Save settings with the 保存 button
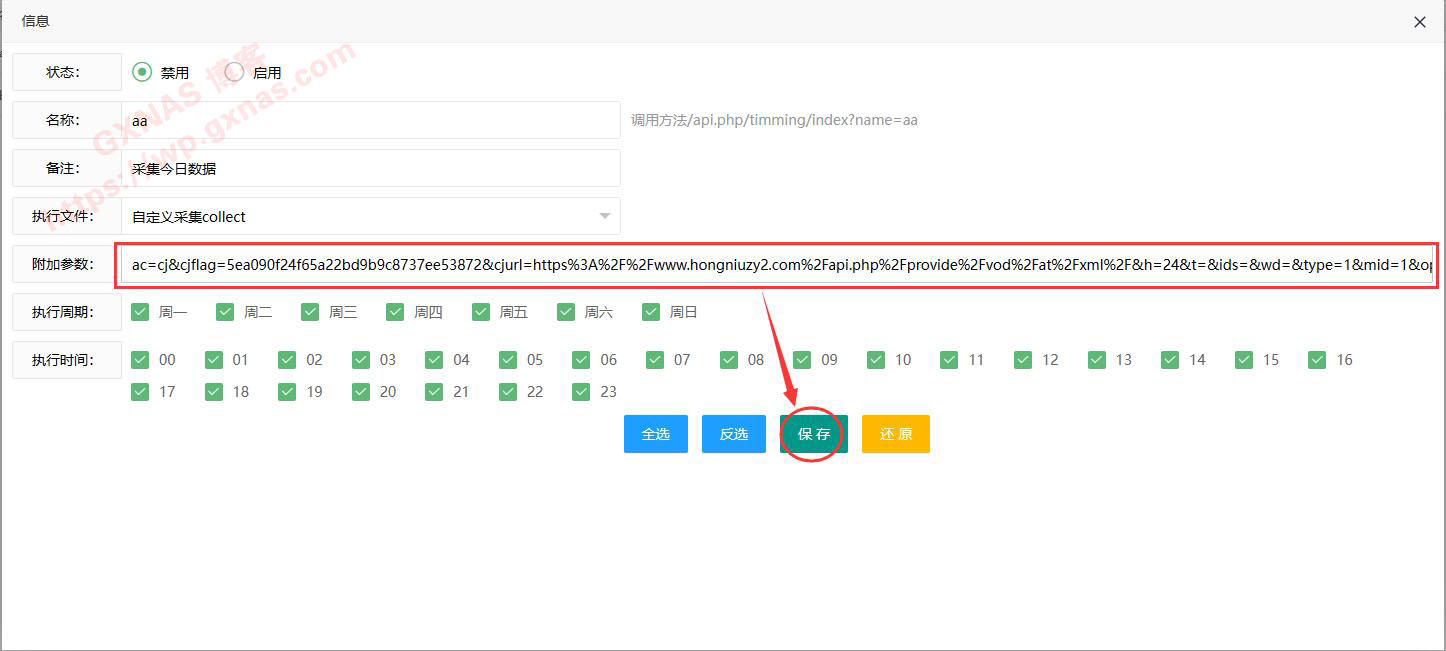The width and height of the screenshot is (1446, 651). pyautogui.click(x=813, y=434)
